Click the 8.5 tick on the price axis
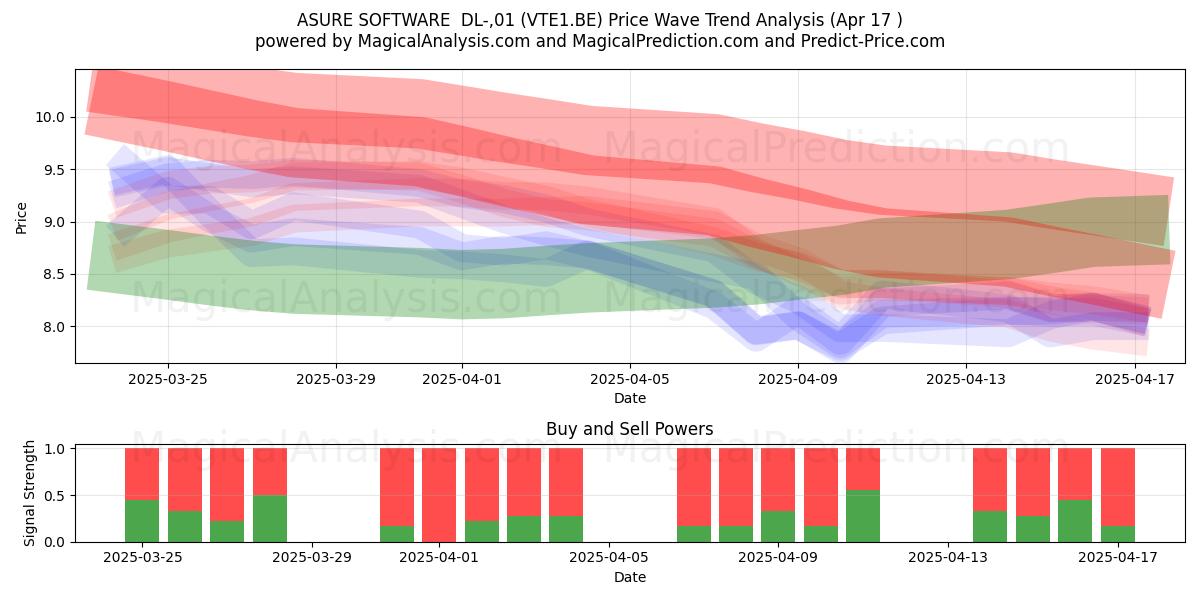Image resolution: width=1200 pixels, height=600 pixels. click(x=54, y=274)
